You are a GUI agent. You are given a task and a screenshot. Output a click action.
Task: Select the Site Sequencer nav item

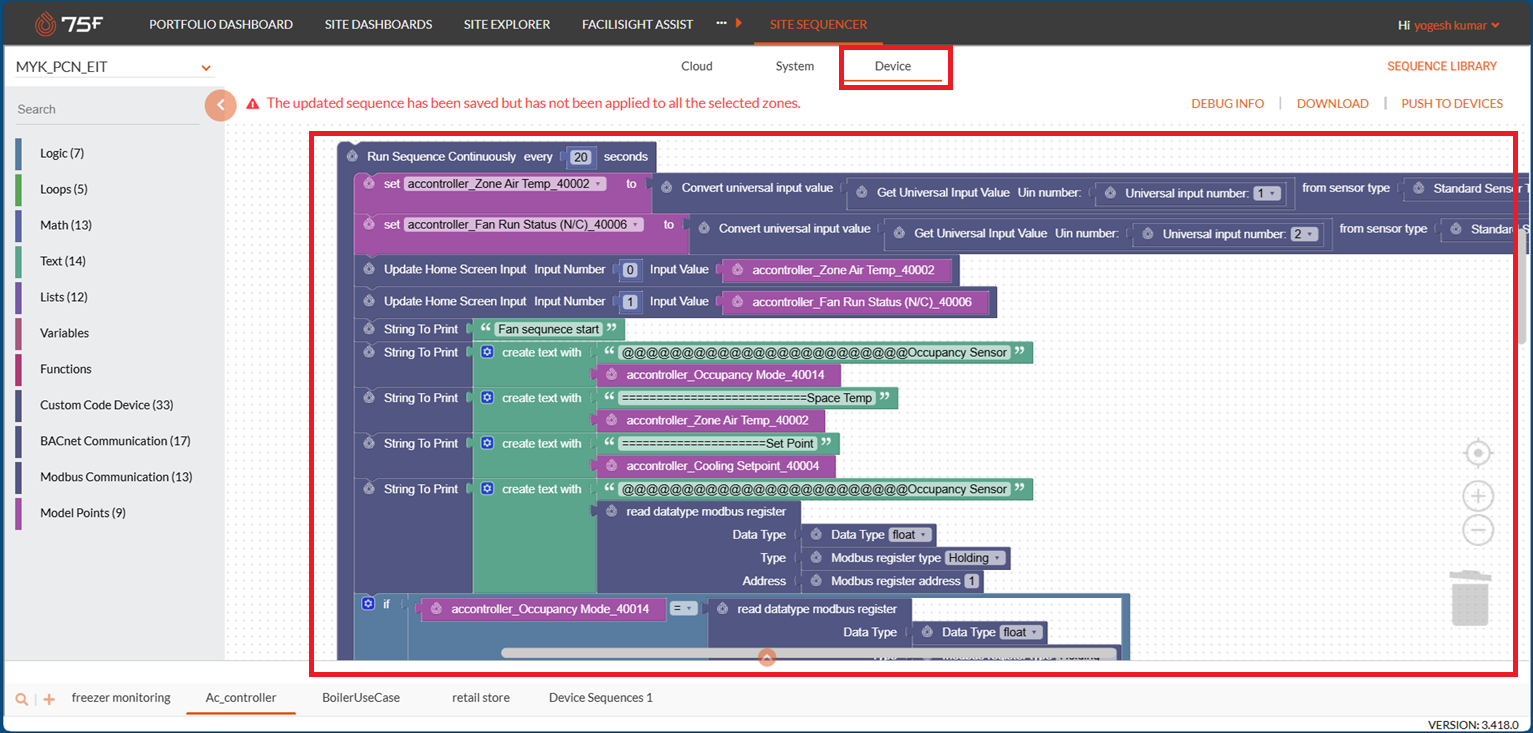[x=819, y=24]
